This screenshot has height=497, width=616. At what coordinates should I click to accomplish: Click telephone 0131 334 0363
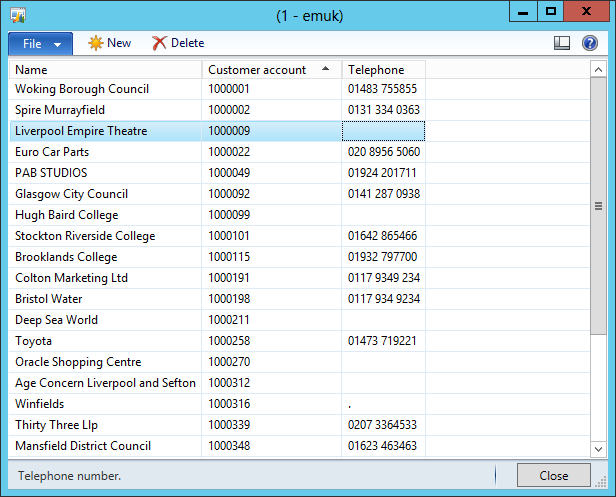384,110
